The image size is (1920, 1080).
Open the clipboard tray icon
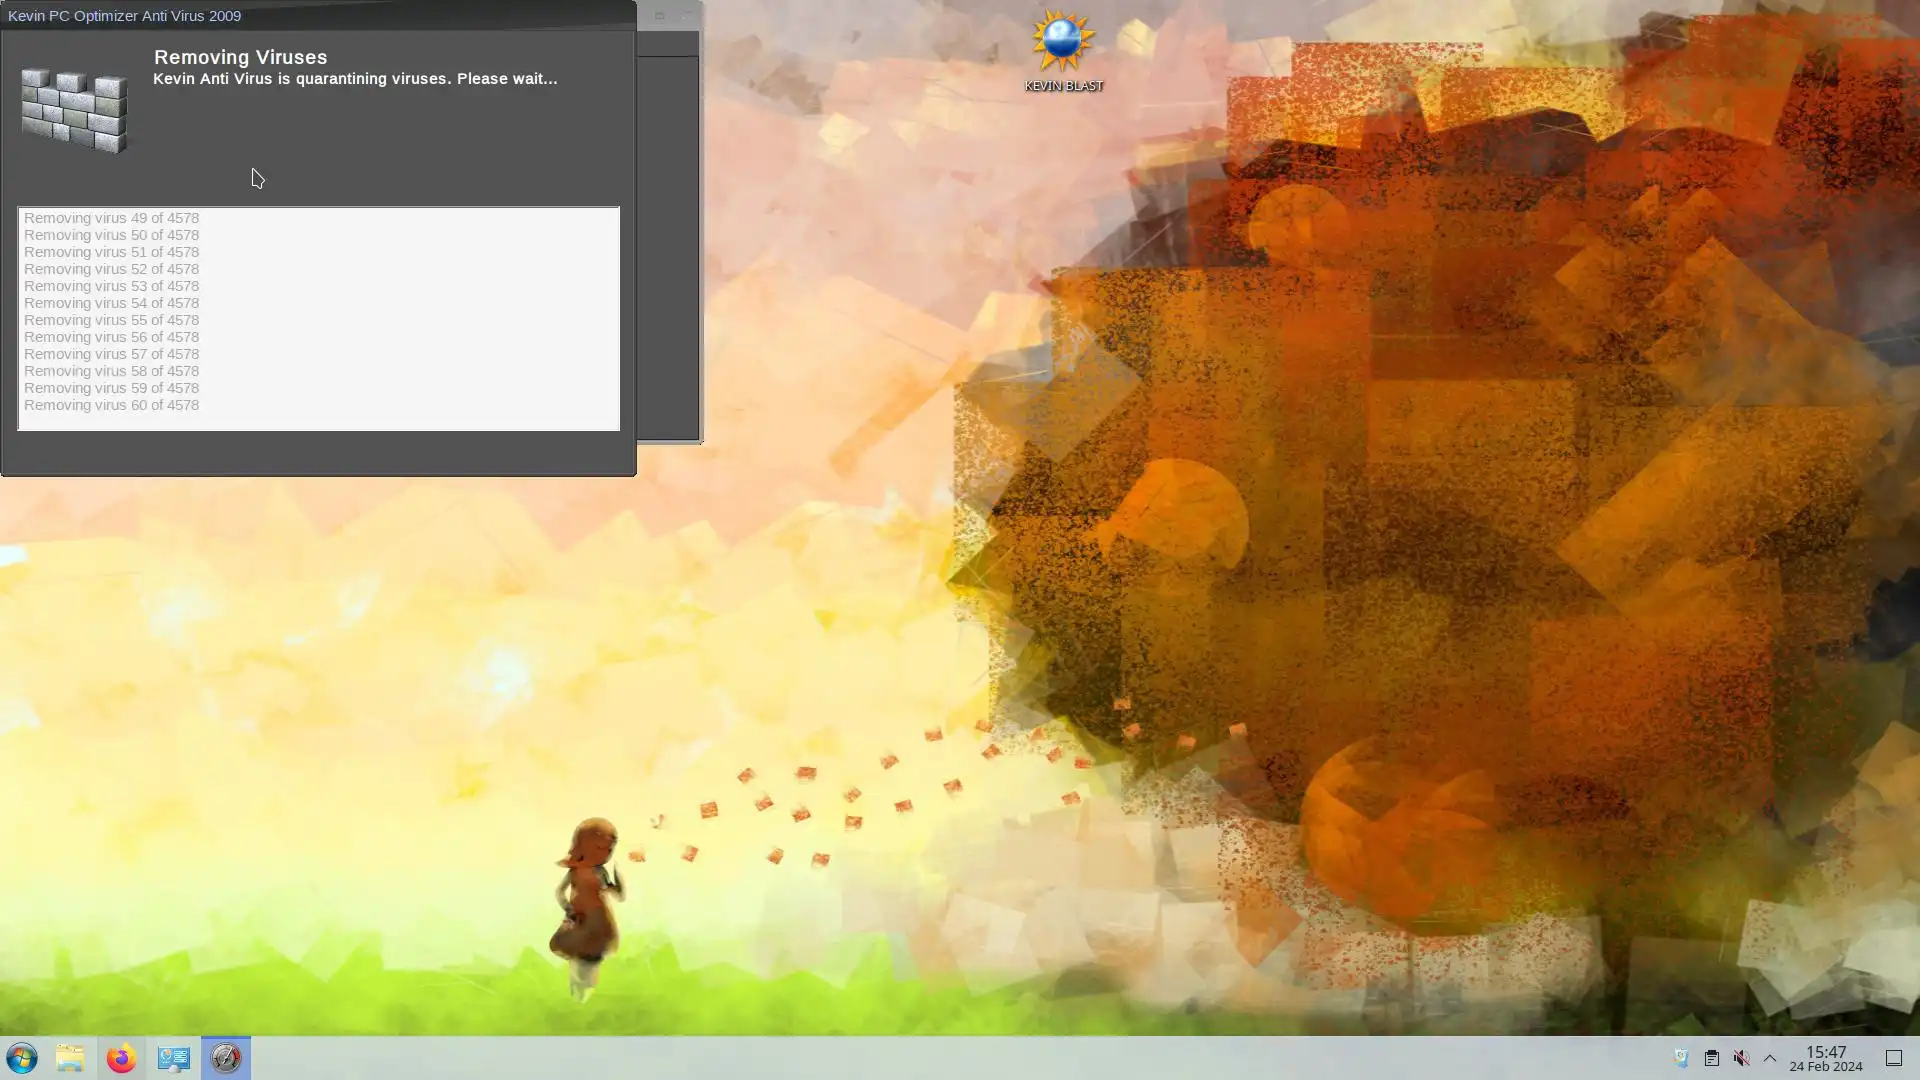(x=1711, y=1058)
